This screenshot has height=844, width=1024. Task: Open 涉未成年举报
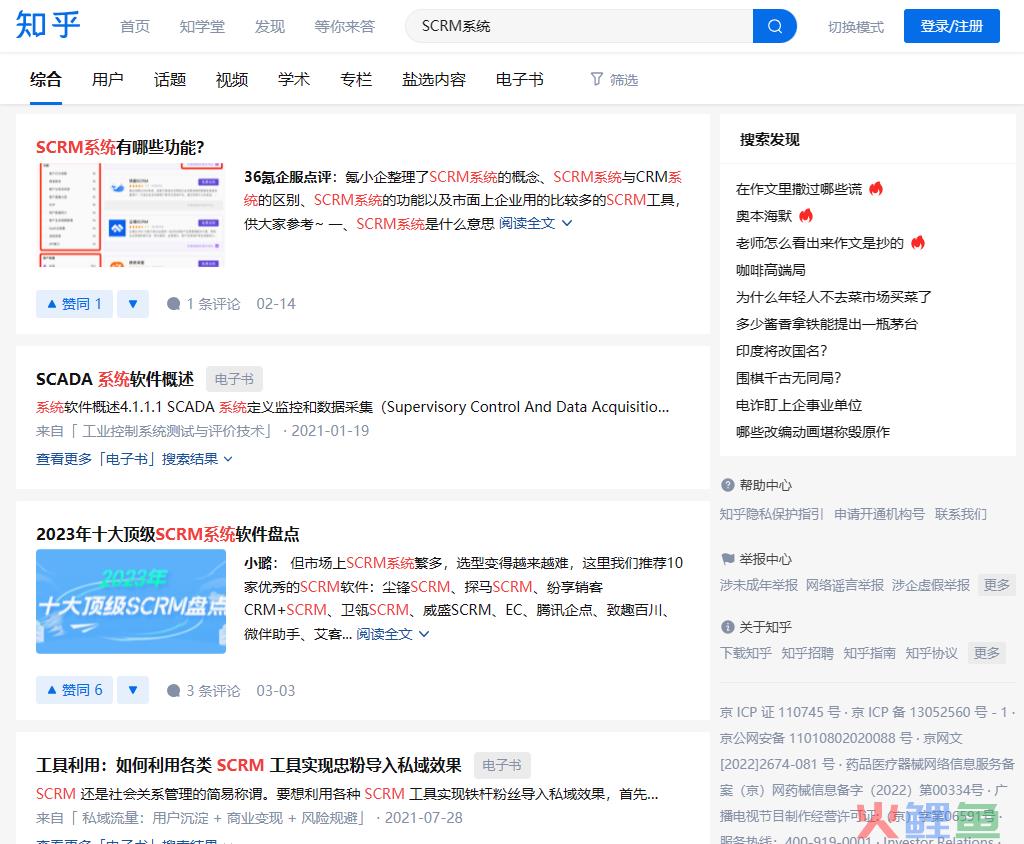pyautogui.click(x=759, y=585)
